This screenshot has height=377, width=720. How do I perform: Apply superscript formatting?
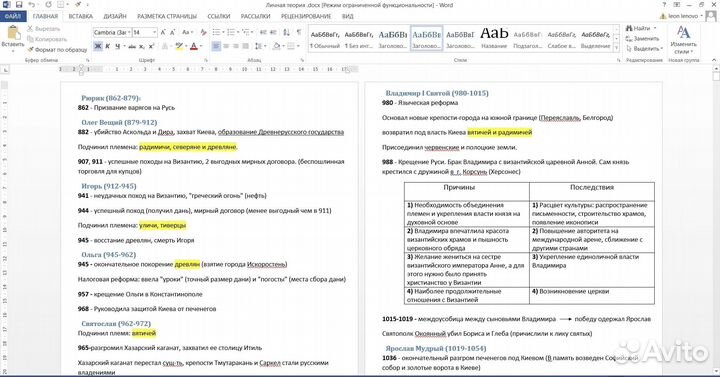[x=152, y=46]
